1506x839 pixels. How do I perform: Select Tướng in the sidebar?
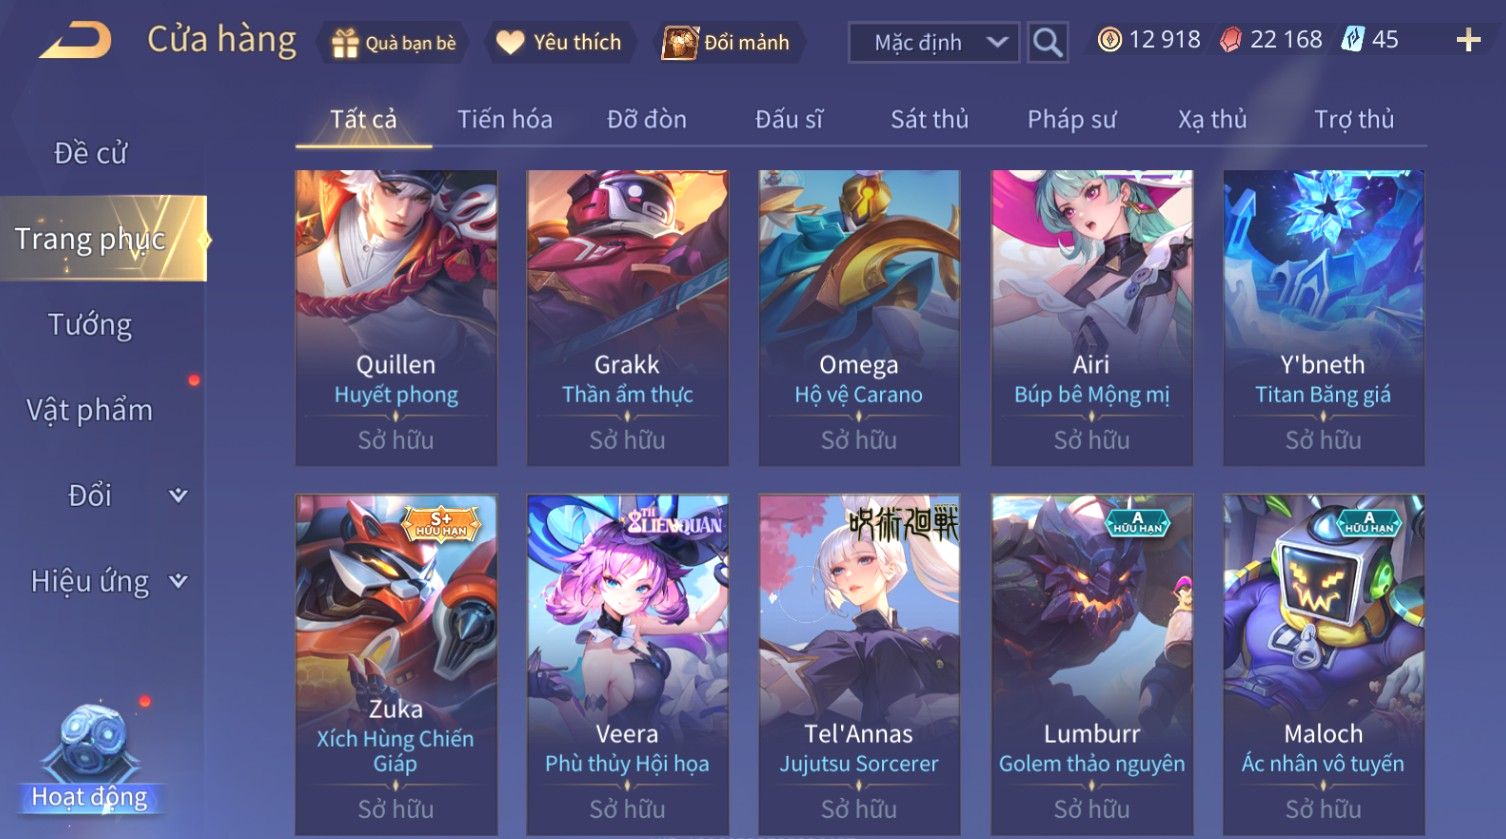(x=90, y=324)
